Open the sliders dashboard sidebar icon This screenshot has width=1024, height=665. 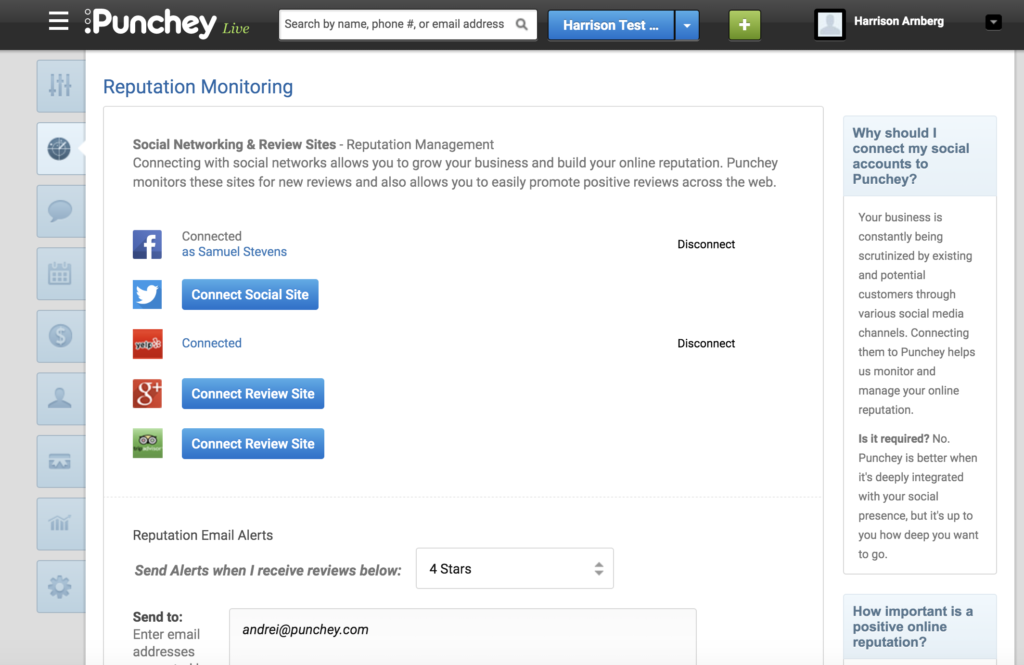60,86
